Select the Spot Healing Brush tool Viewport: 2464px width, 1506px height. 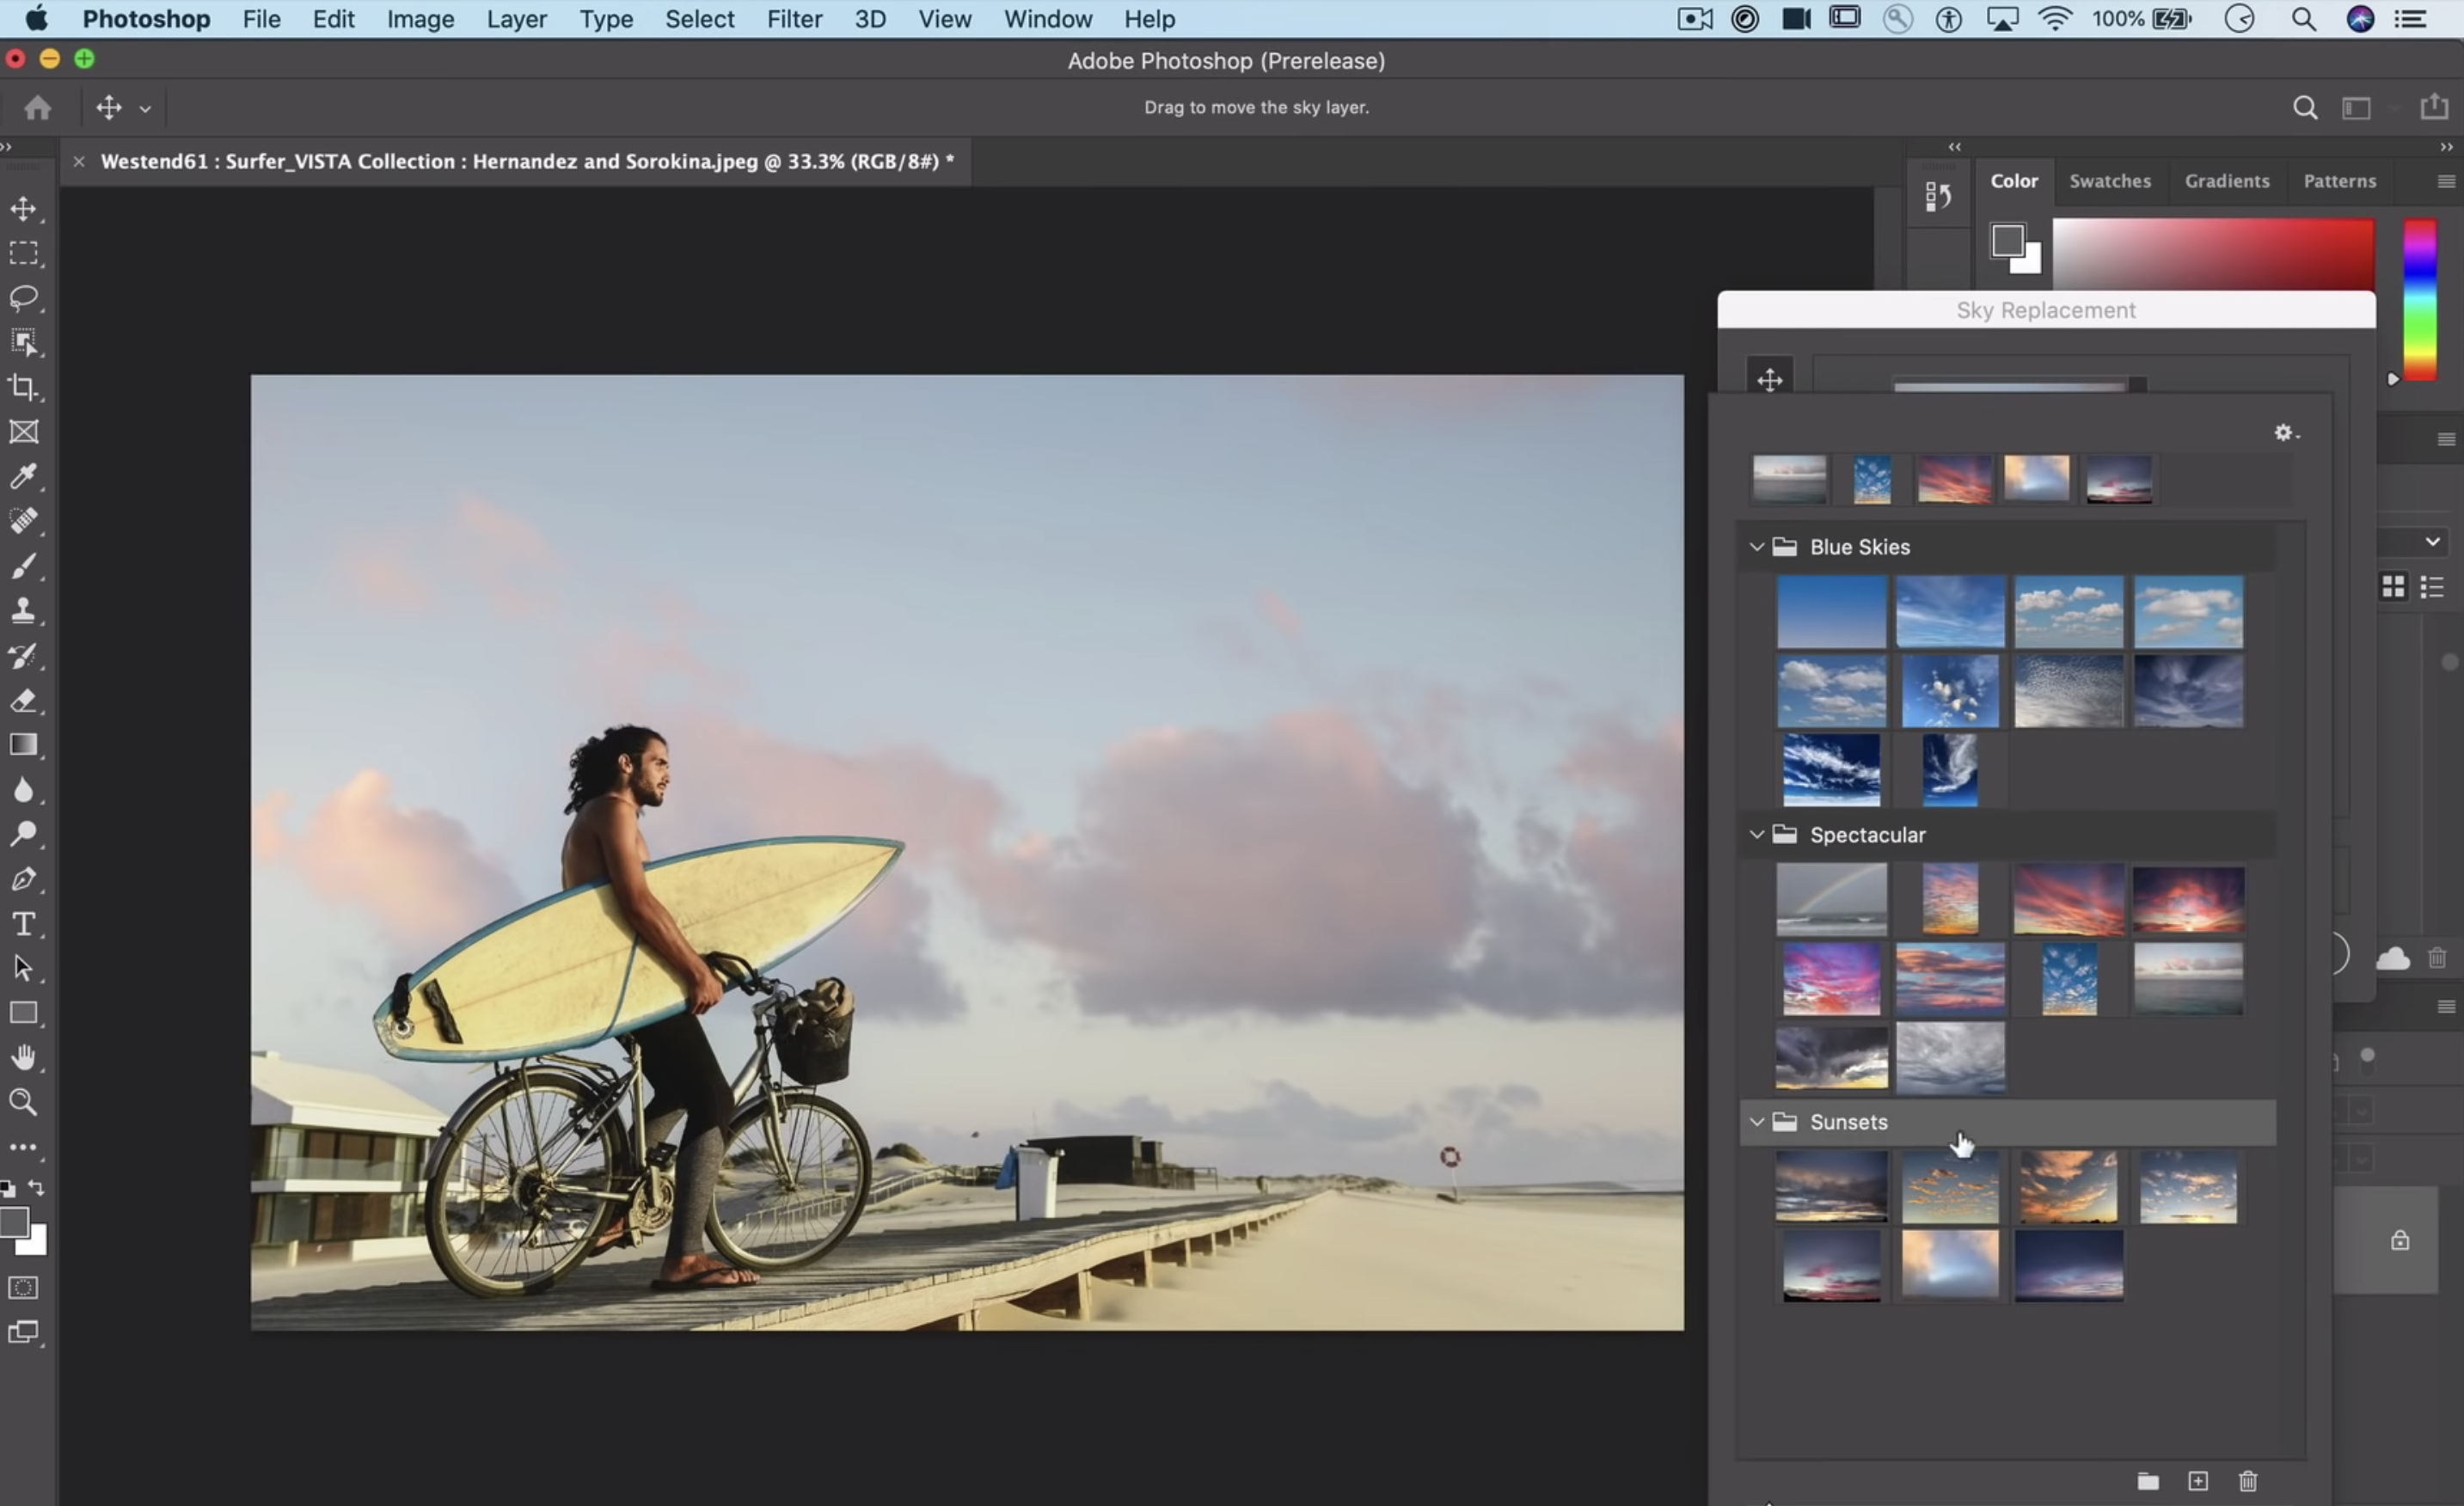pos(24,521)
